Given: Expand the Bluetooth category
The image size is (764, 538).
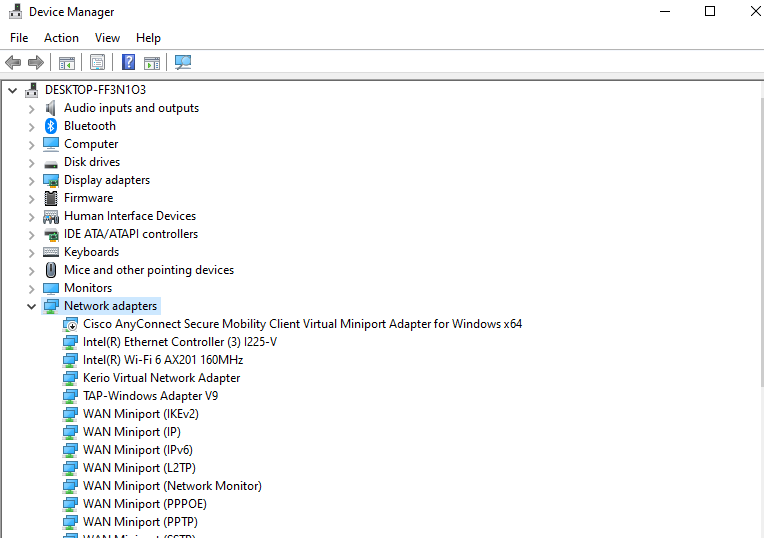Looking at the screenshot, I should click(x=32, y=127).
